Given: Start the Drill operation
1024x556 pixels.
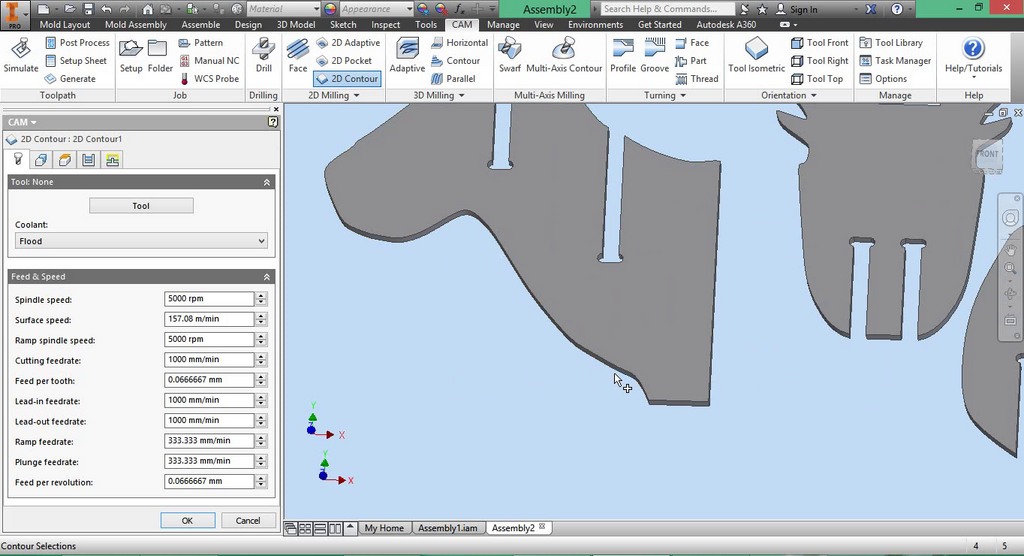Looking at the screenshot, I should [264, 56].
